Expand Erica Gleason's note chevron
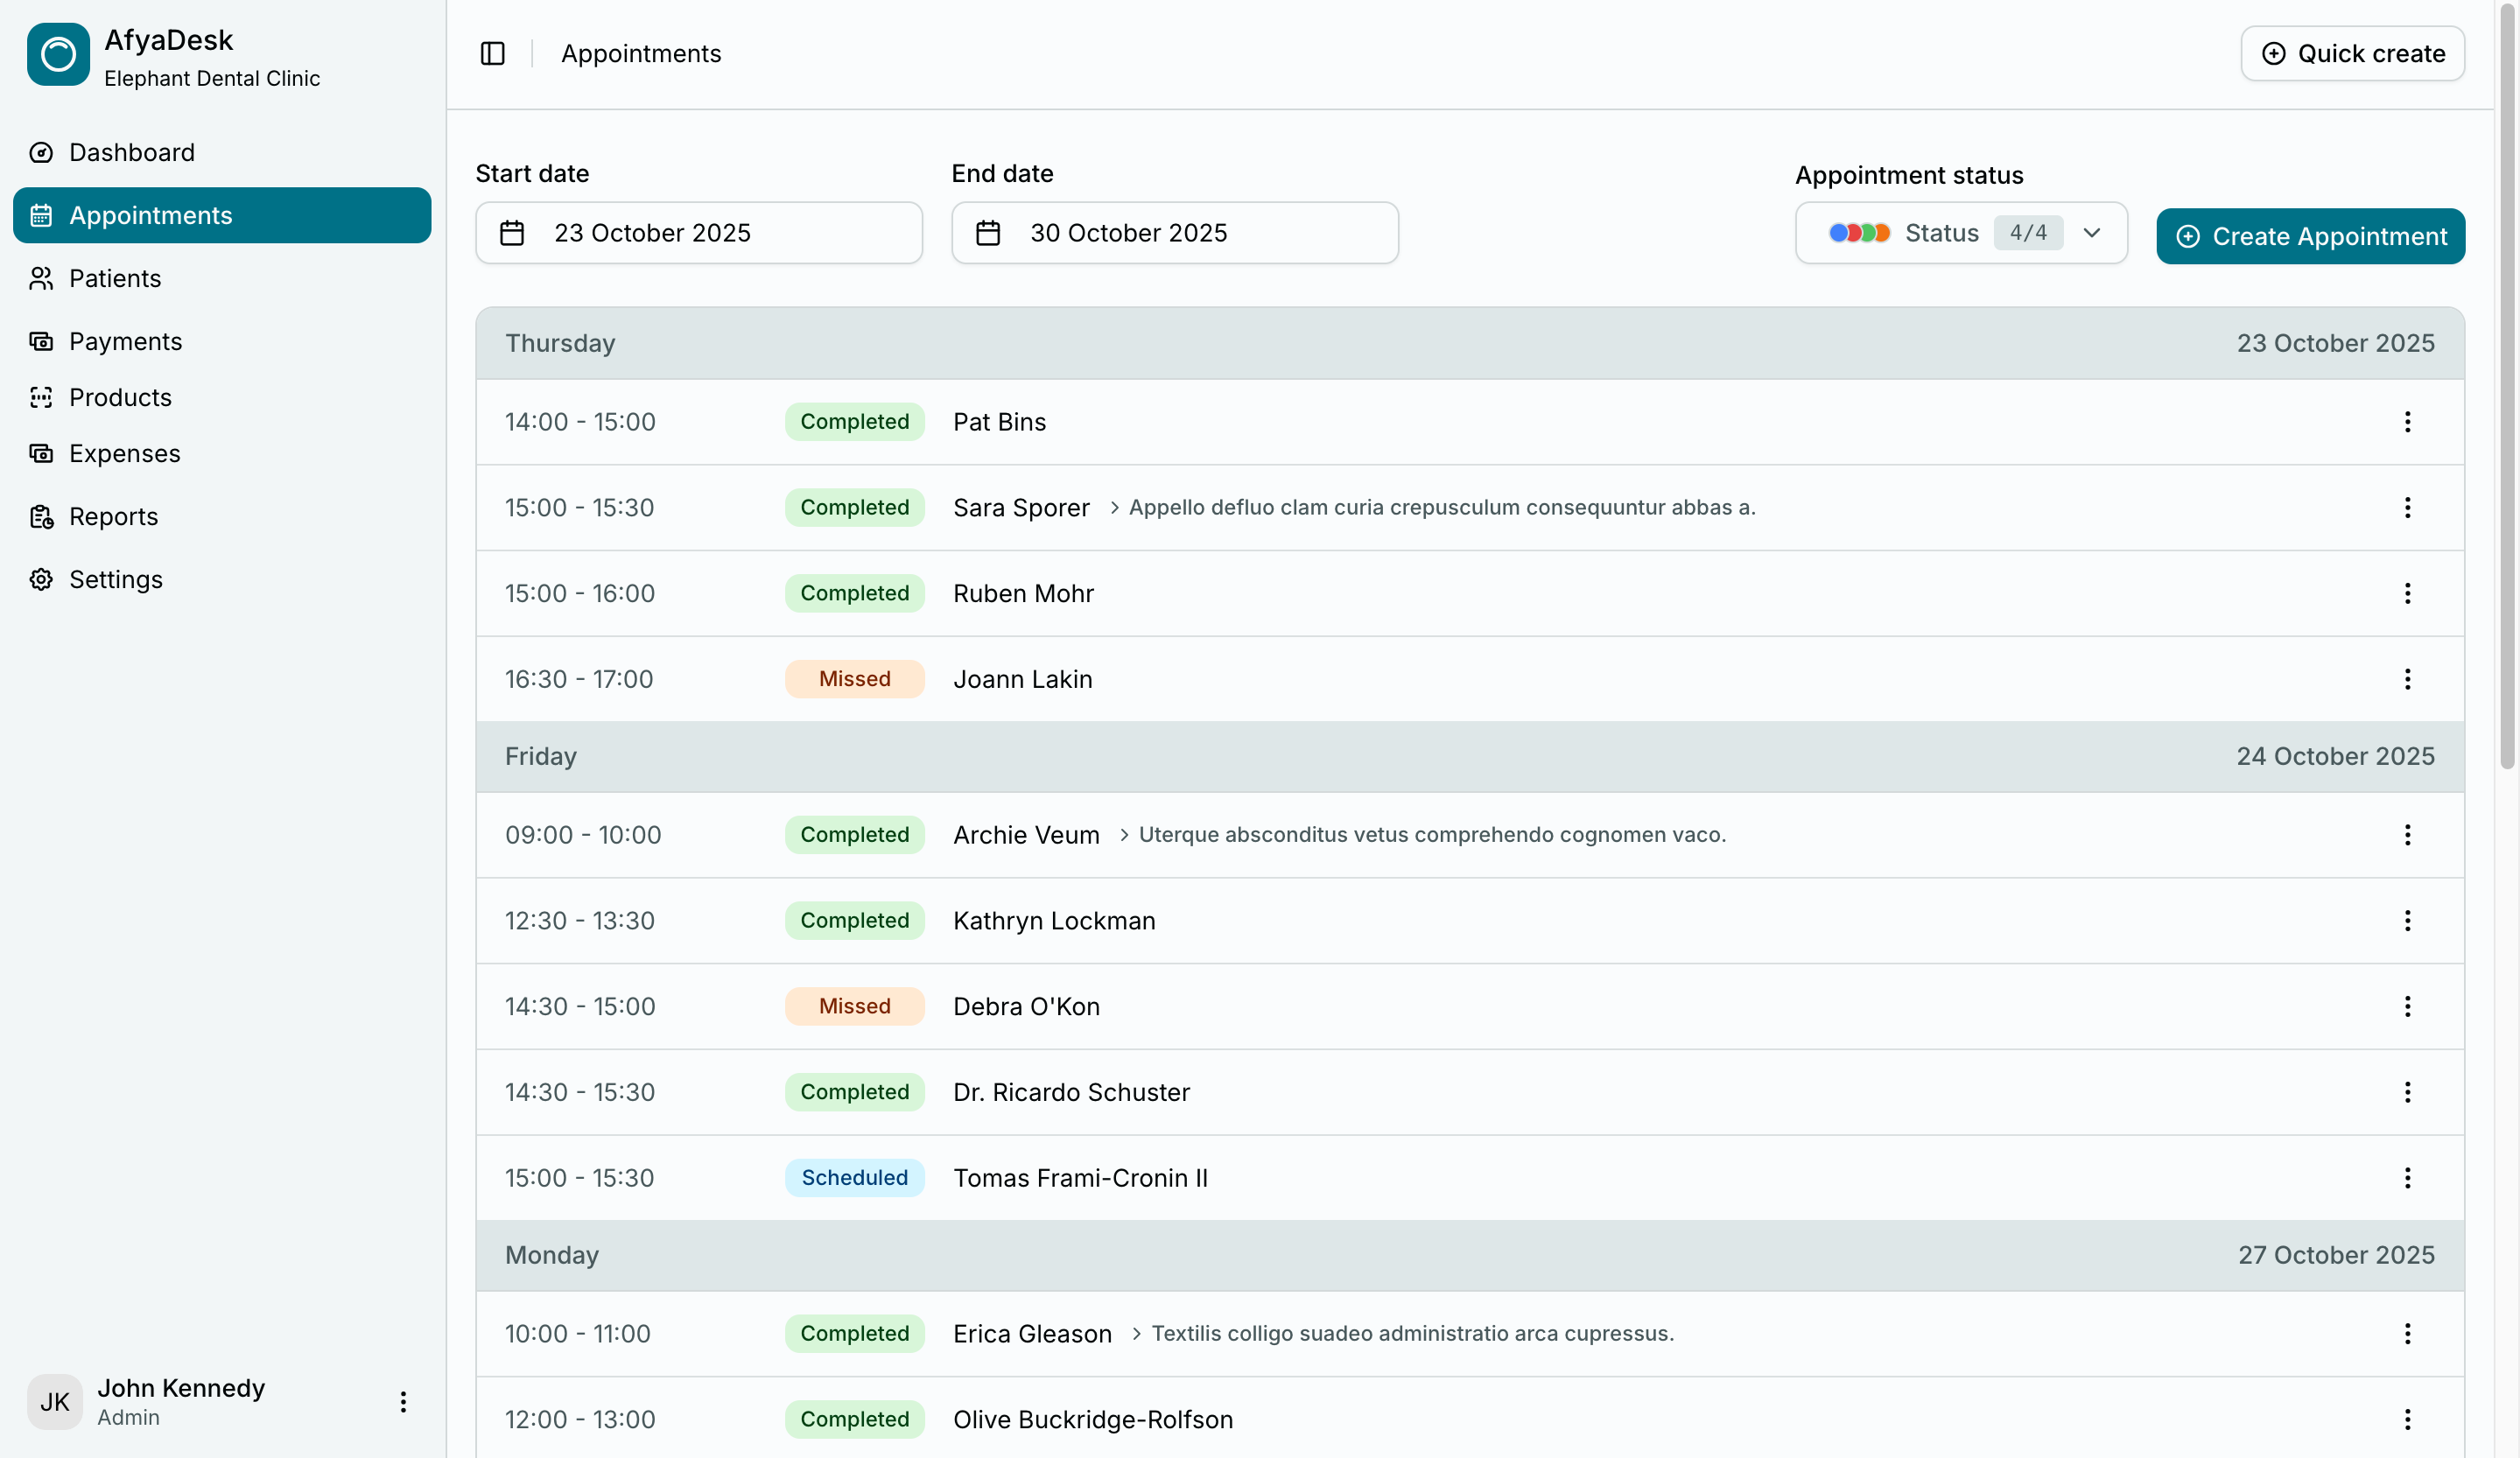Viewport: 2520px width, 1458px height. click(x=1136, y=1334)
